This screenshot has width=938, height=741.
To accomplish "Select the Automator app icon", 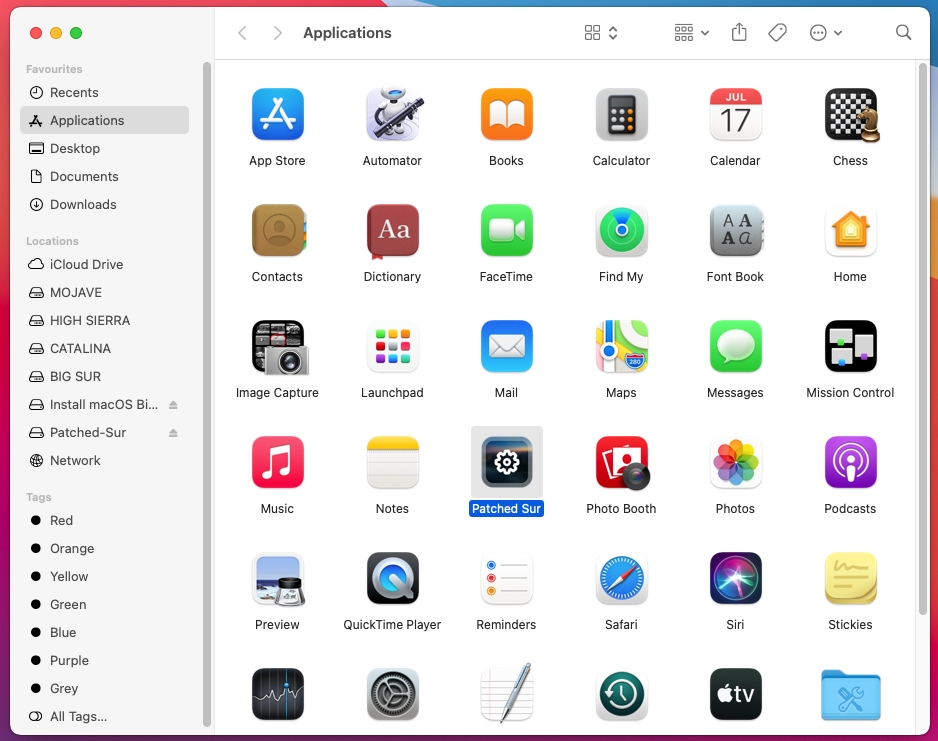I will tap(392, 112).
